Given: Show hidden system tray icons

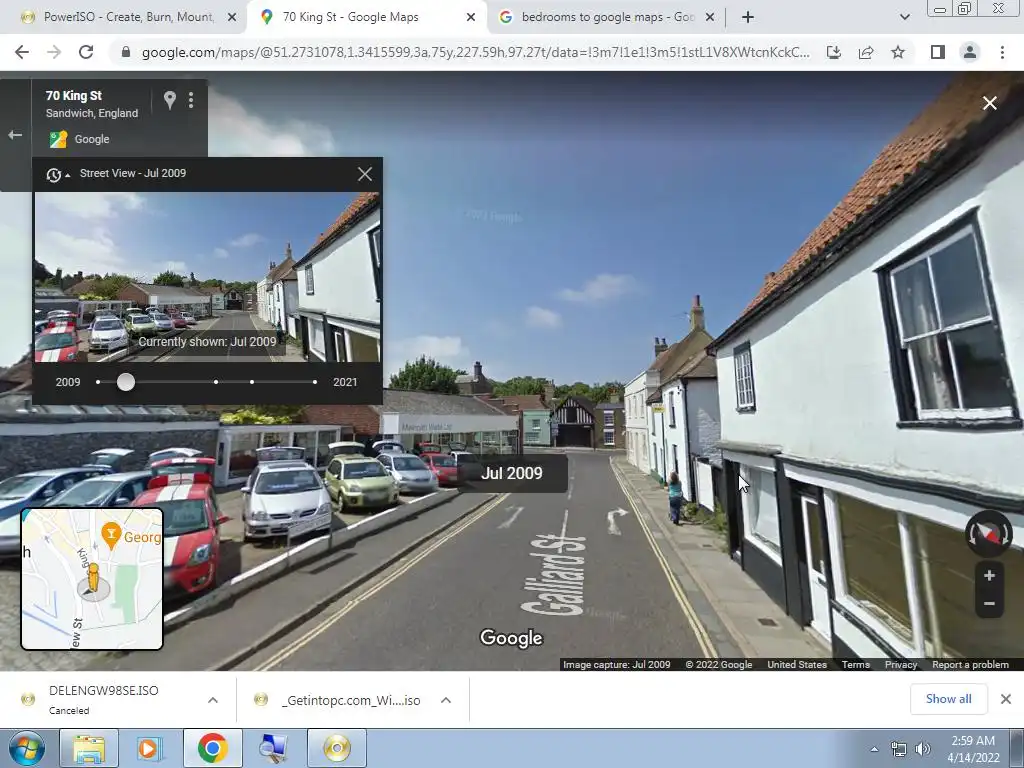Looking at the screenshot, I should (874, 749).
